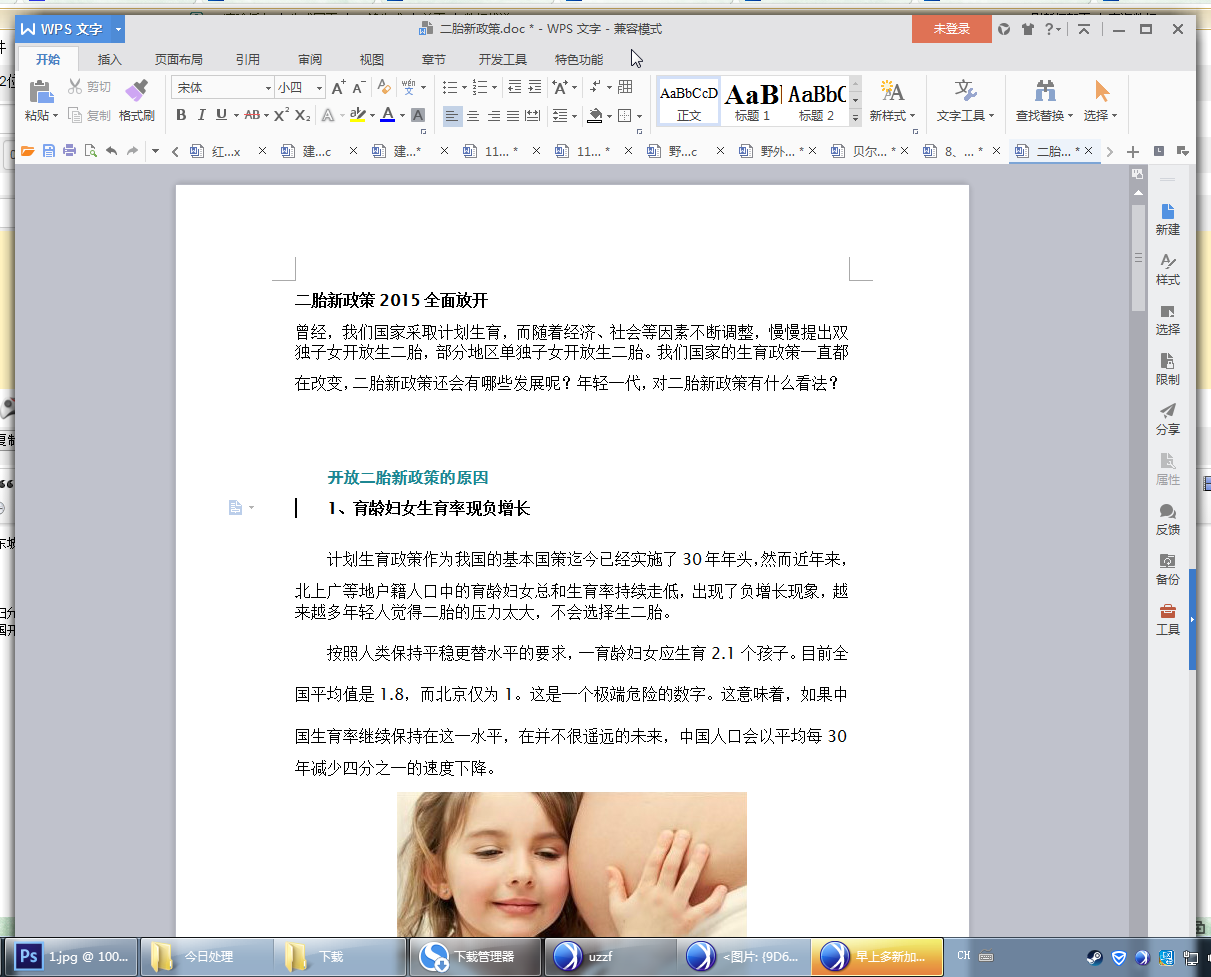Switch to the 引用 (References) tab
Image resolution: width=1211 pixels, height=977 pixels.
[x=248, y=59]
